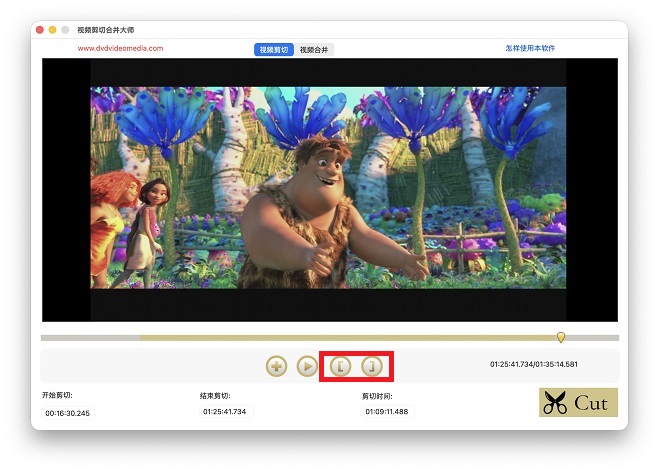Click the gold selected range of timeline
The height and width of the screenshot is (471, 659).
[350, 338]
